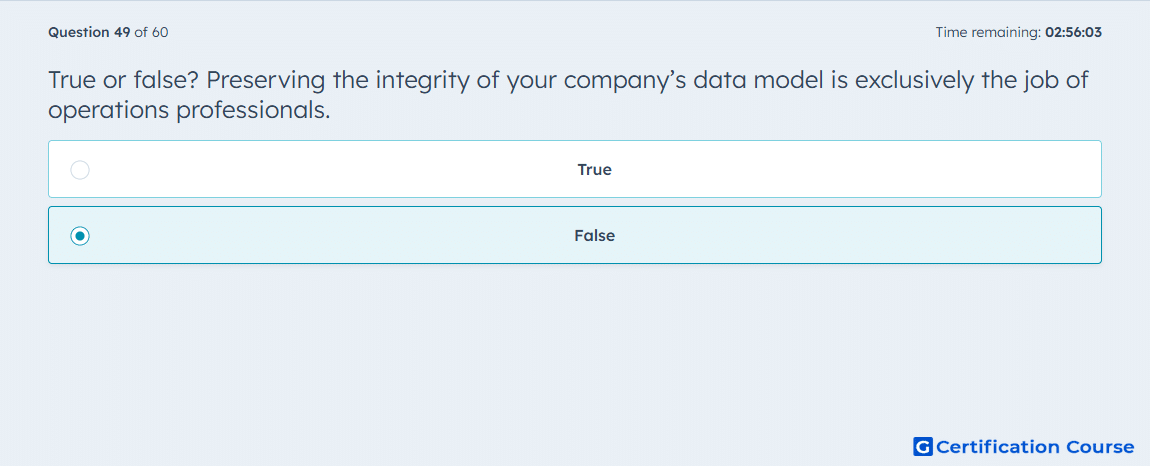Viewport: 1150px width, 466px height.
Task: Click the bold 'False' label text
Action: pos(595,236)
